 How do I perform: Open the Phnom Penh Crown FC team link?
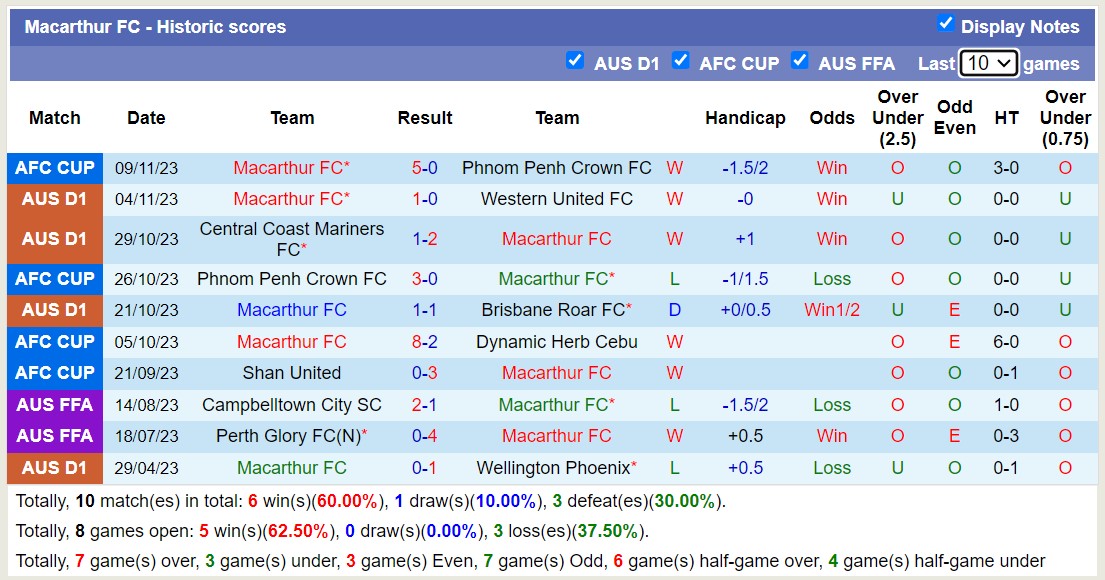[557, 168]
